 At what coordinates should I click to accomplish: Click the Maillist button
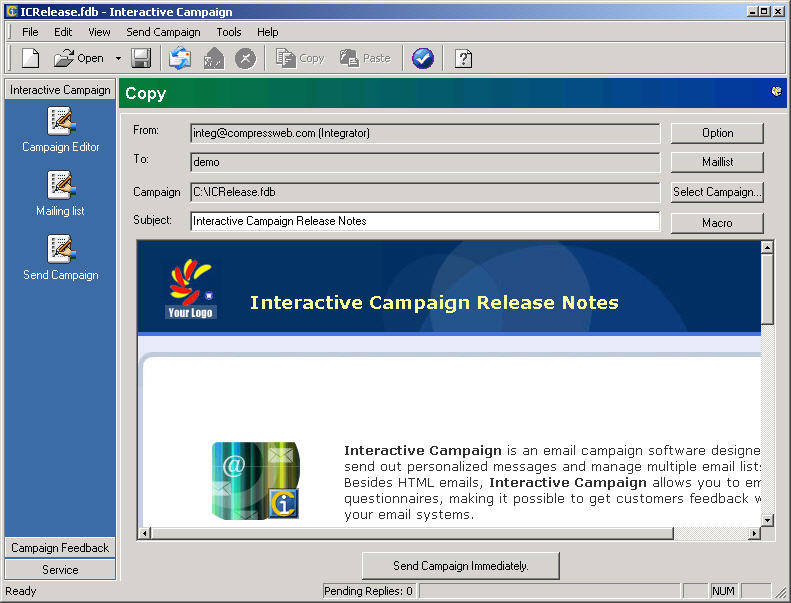point(717,162)
